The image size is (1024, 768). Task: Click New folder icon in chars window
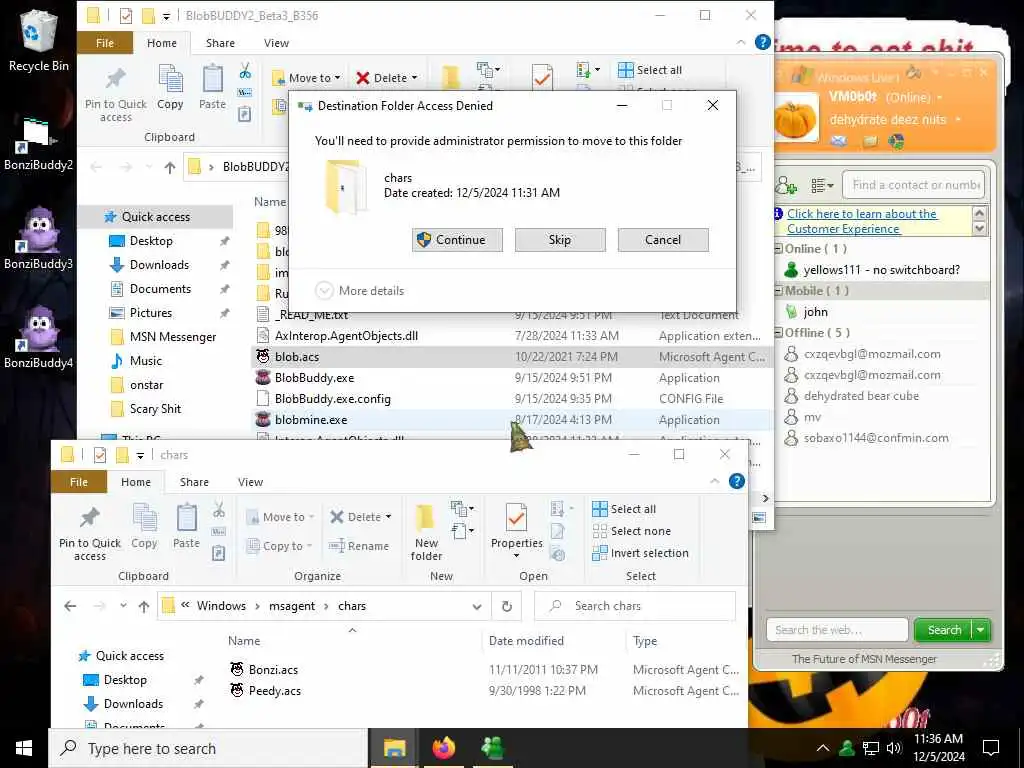tap(426, 533)
